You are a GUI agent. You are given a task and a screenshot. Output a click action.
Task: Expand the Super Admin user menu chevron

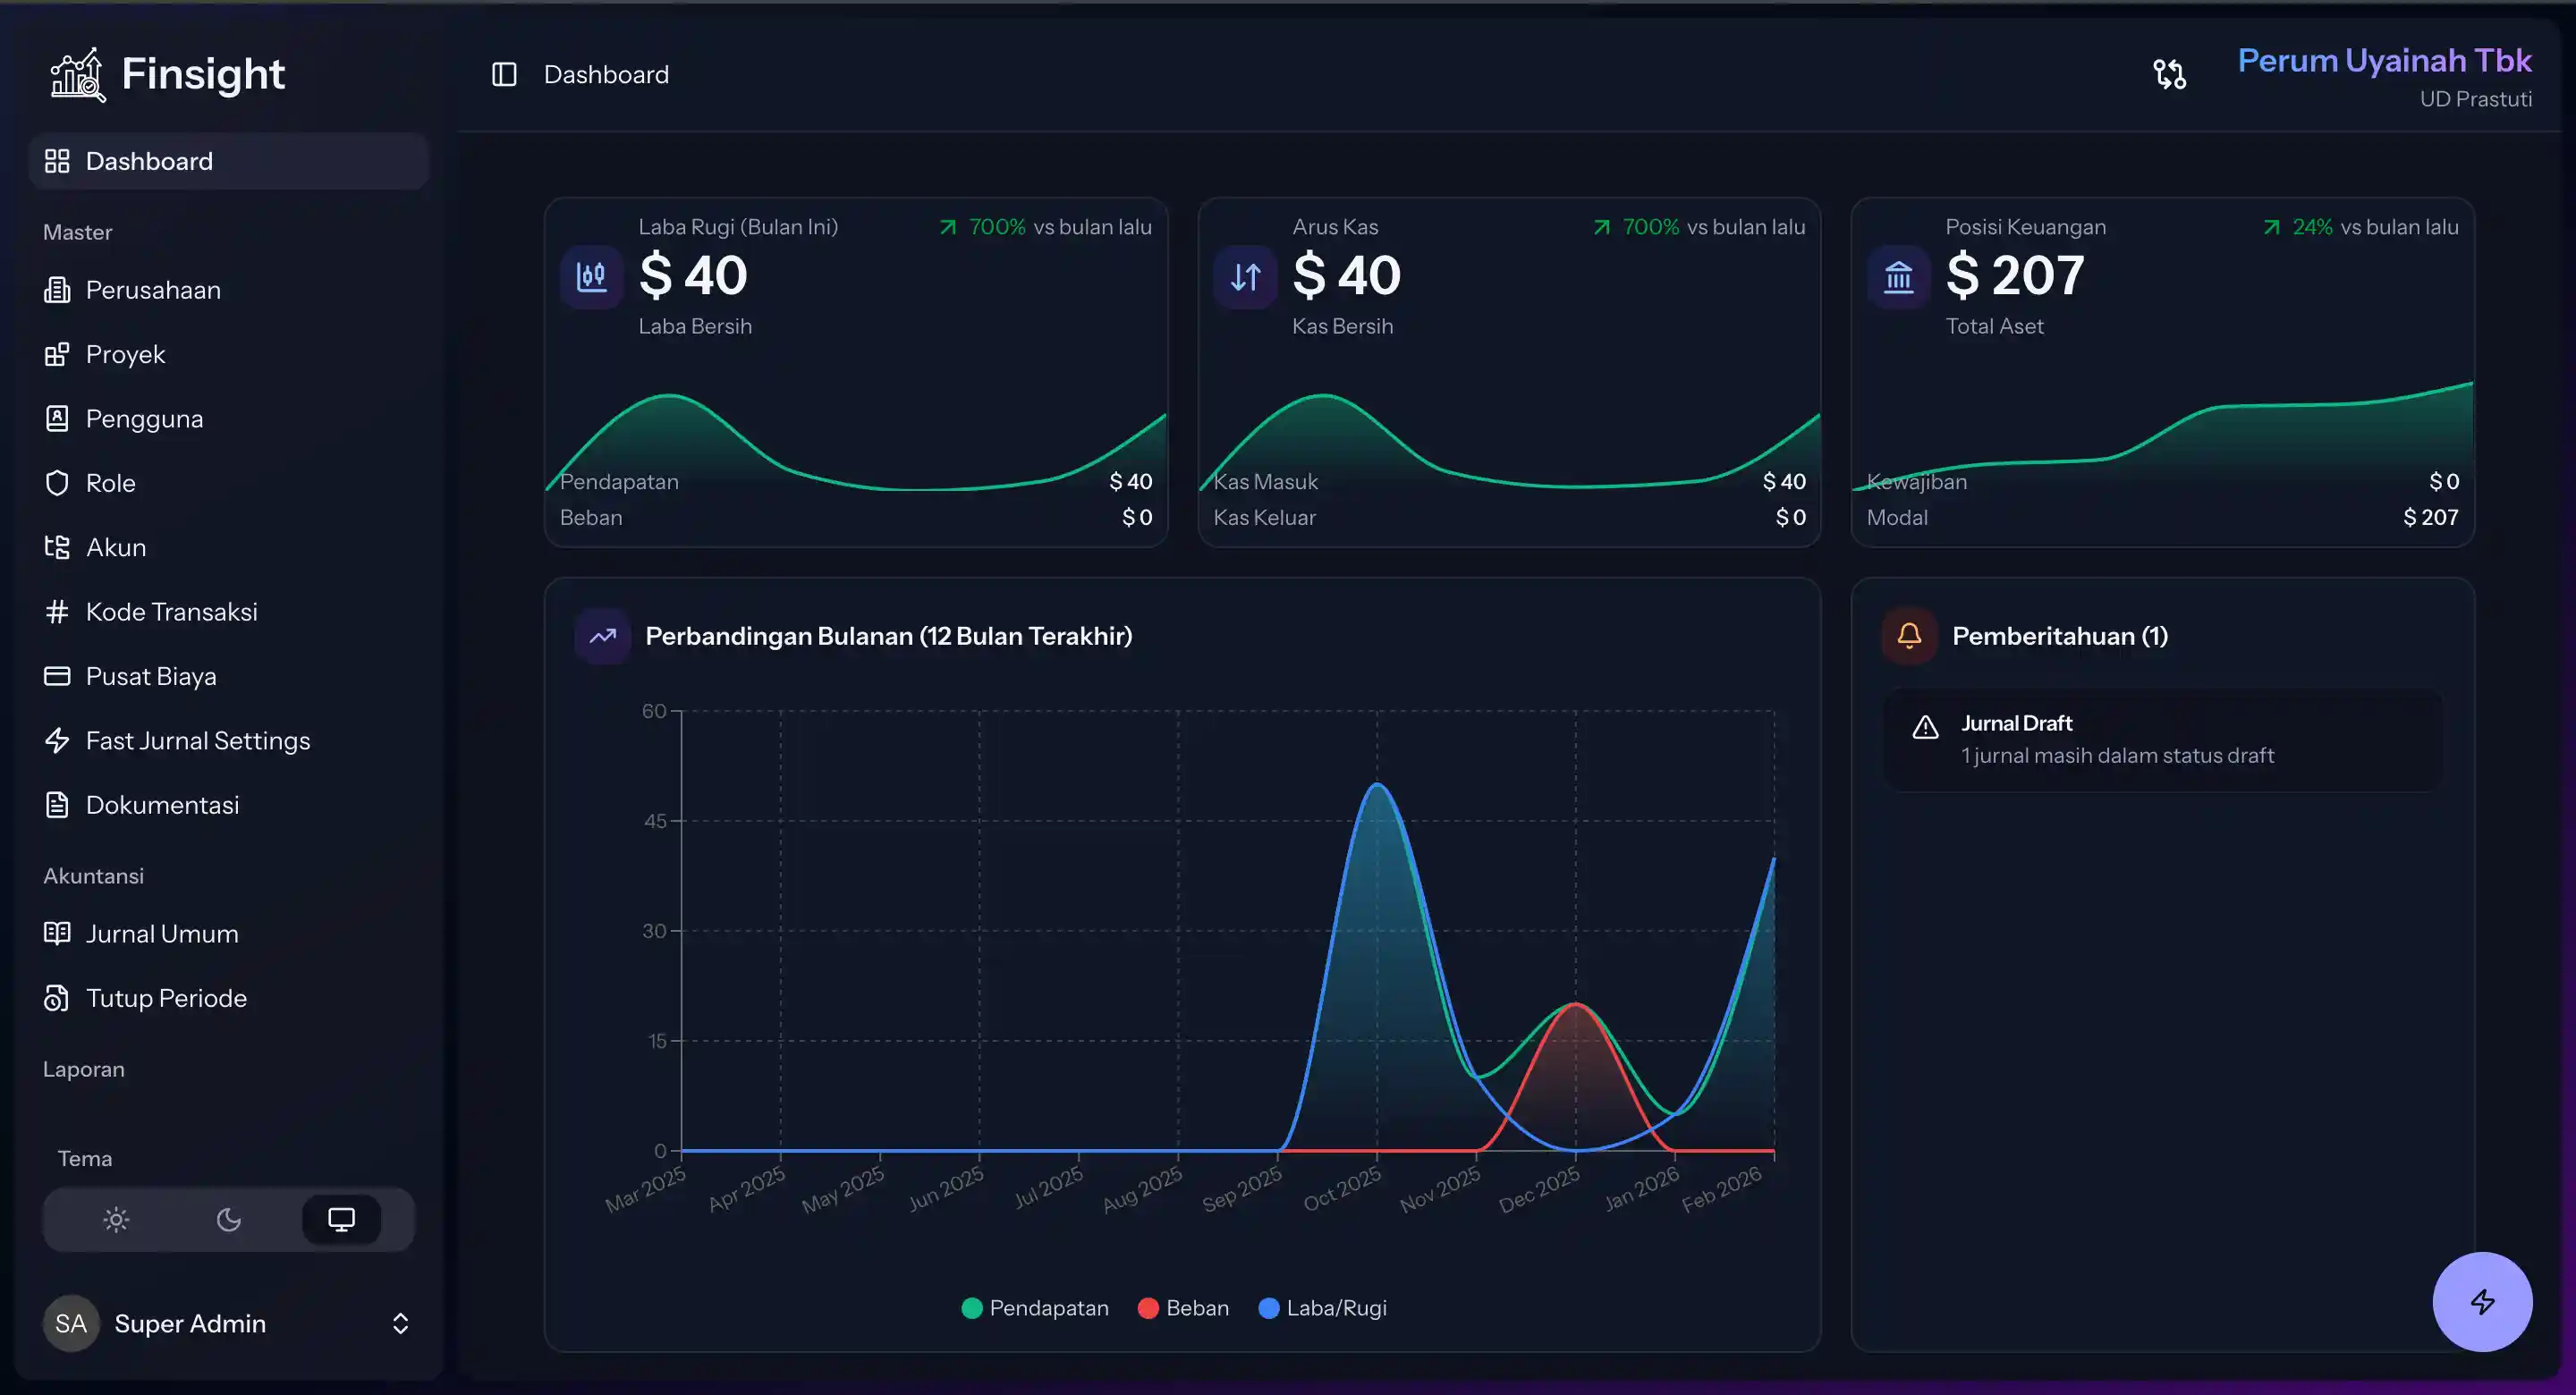point(400,1324)
